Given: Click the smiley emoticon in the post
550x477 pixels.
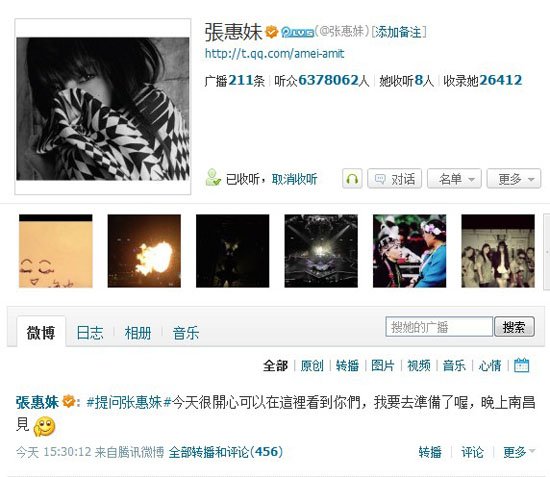Looking at the screenshot, I should coord(44,426).
